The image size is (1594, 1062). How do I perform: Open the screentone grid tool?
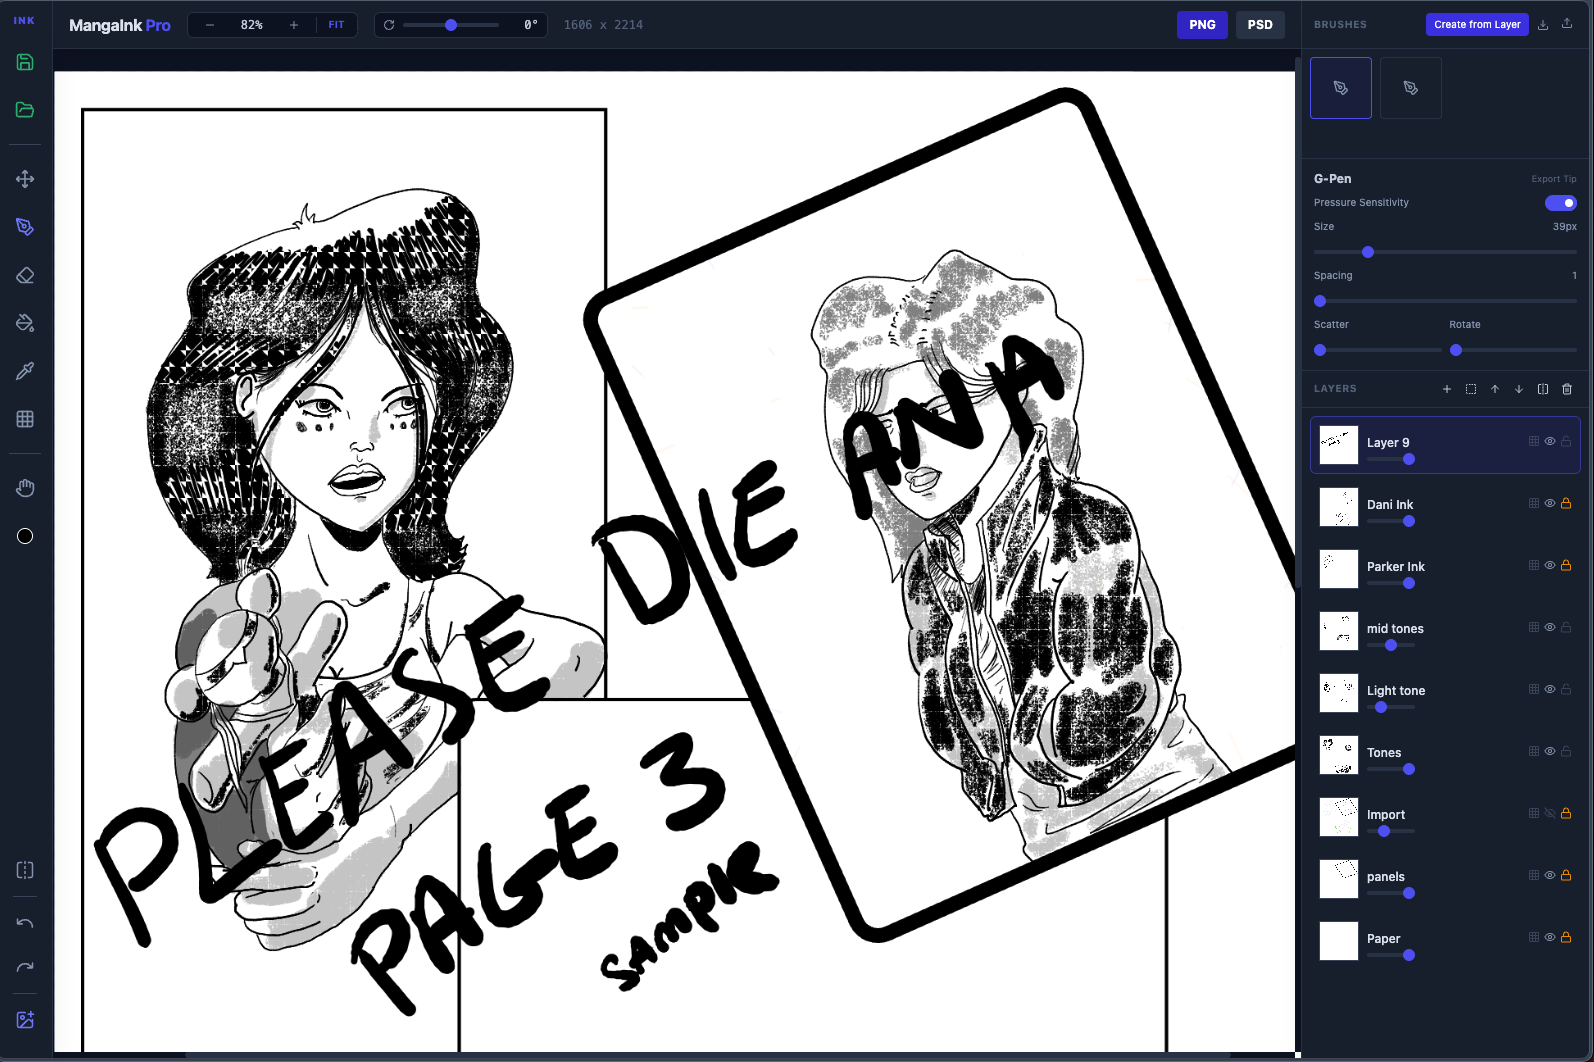[25, 419]
